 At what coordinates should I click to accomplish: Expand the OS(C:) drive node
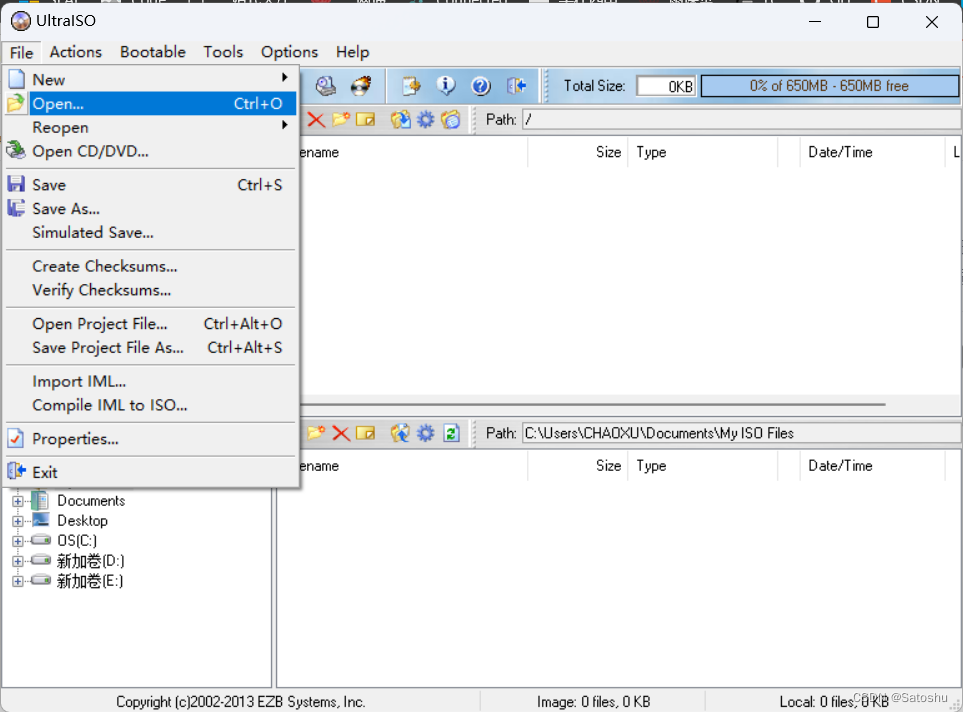pyautogui.click(x=17, y=541)
